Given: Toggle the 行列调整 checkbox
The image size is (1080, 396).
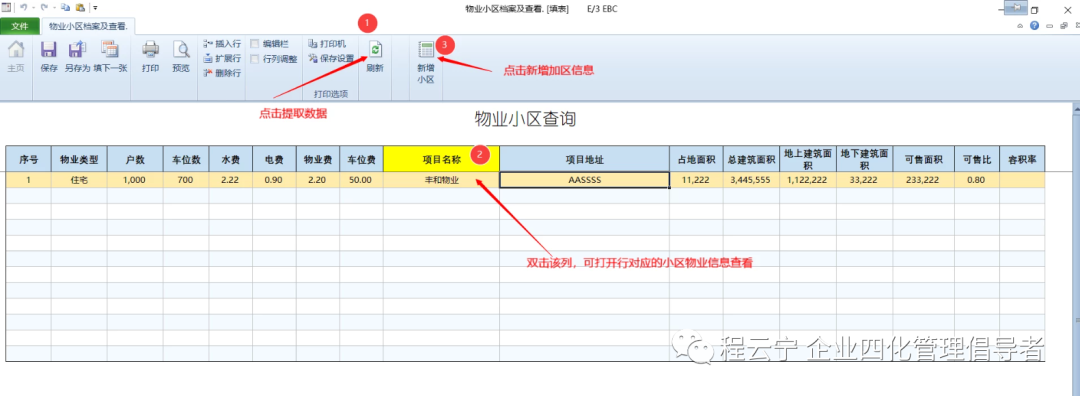Looking at the screenshot, I should pos(256,59).
